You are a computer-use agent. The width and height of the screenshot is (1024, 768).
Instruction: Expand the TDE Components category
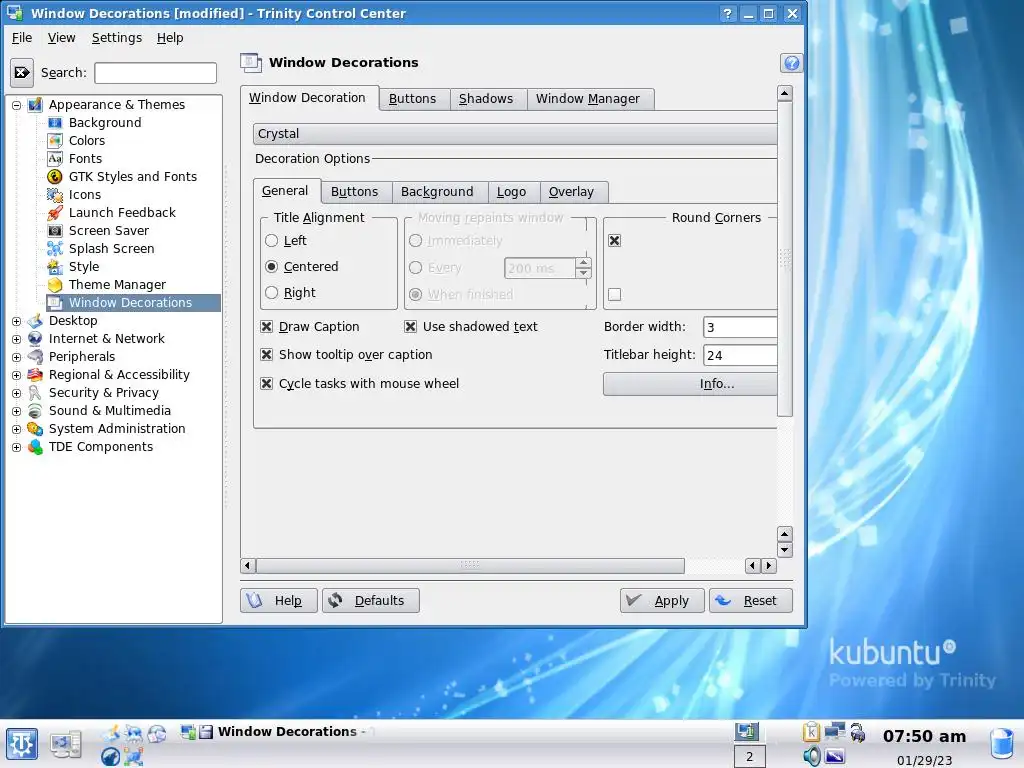tap(16, 447)
